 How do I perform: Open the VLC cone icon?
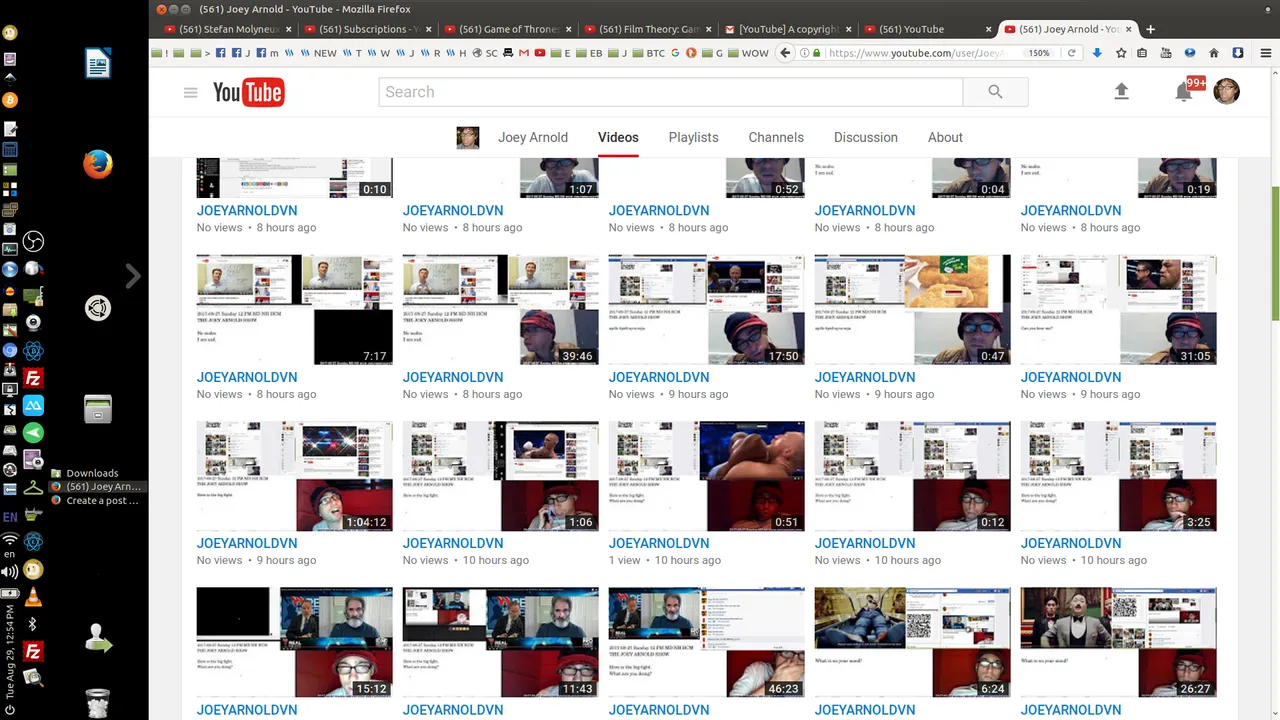point(33,597)
